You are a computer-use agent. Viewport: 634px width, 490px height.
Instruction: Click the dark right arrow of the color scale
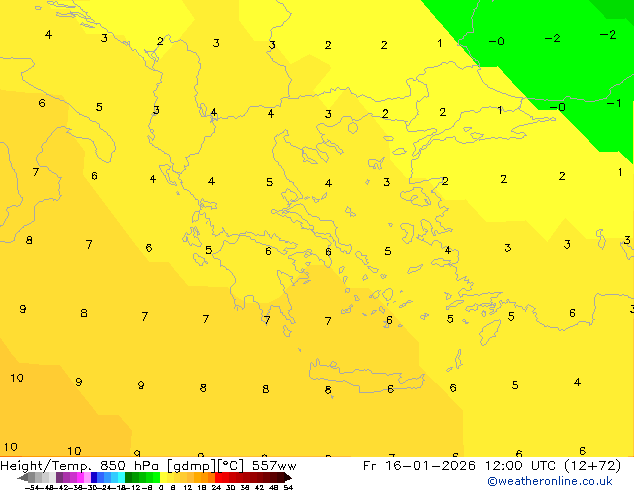tap(287, 477)
